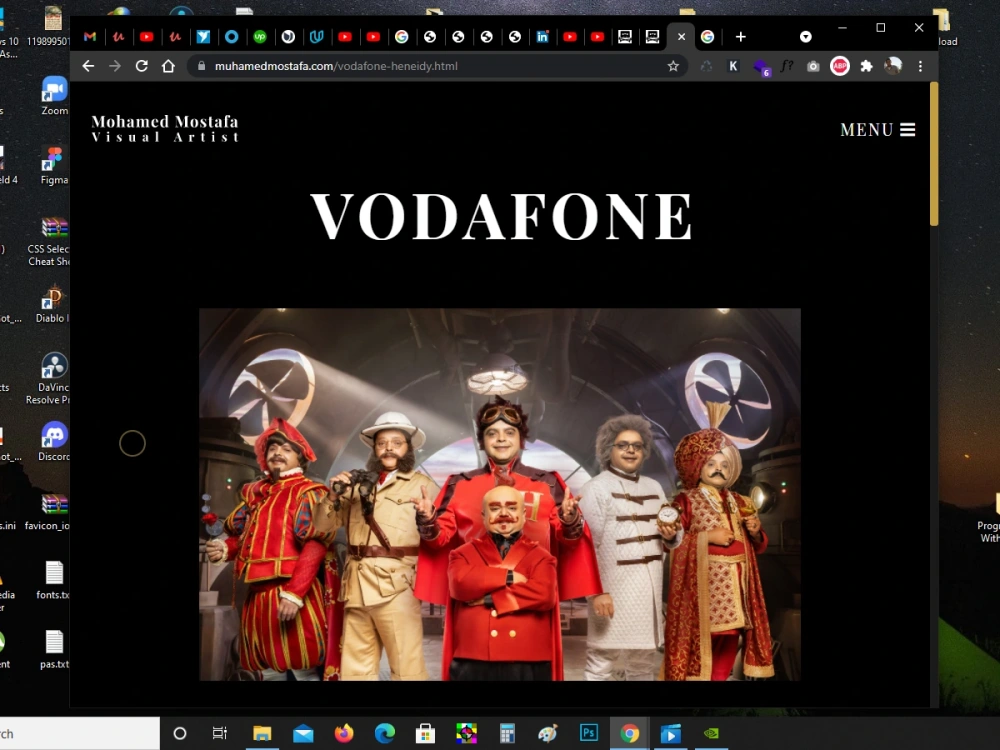Switch to the last Google tab on the right
1000x750 pixels.
point(707,37)
